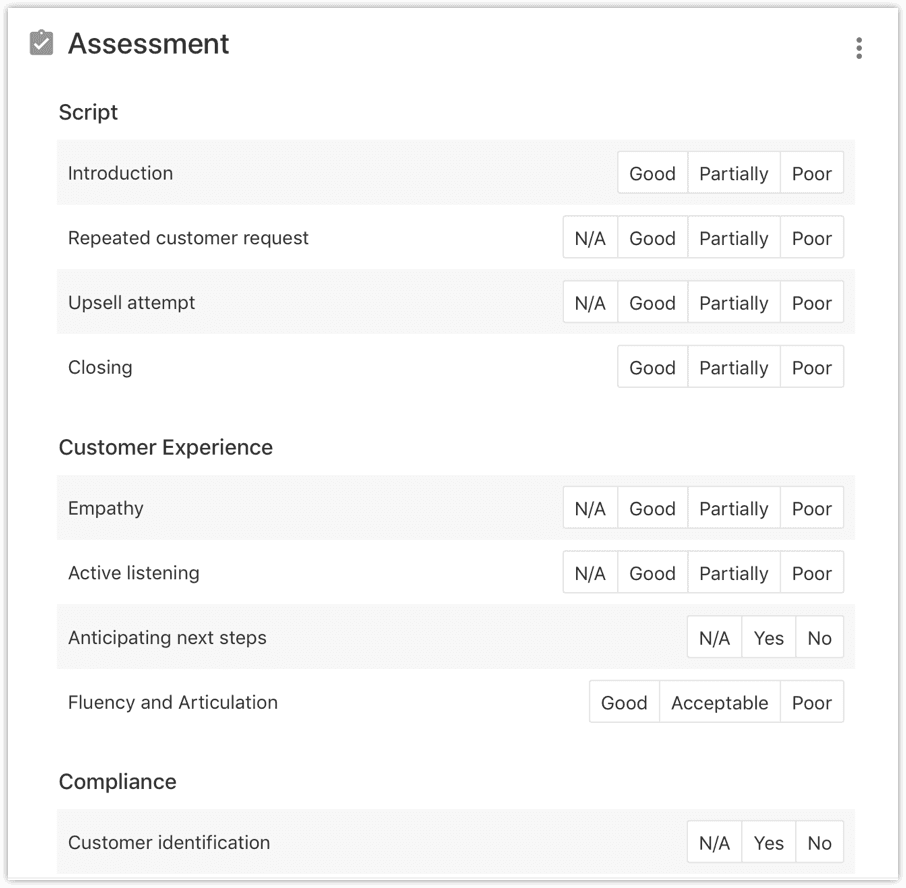Mark Upsell attempt as N/A

(x=590, y=302)
